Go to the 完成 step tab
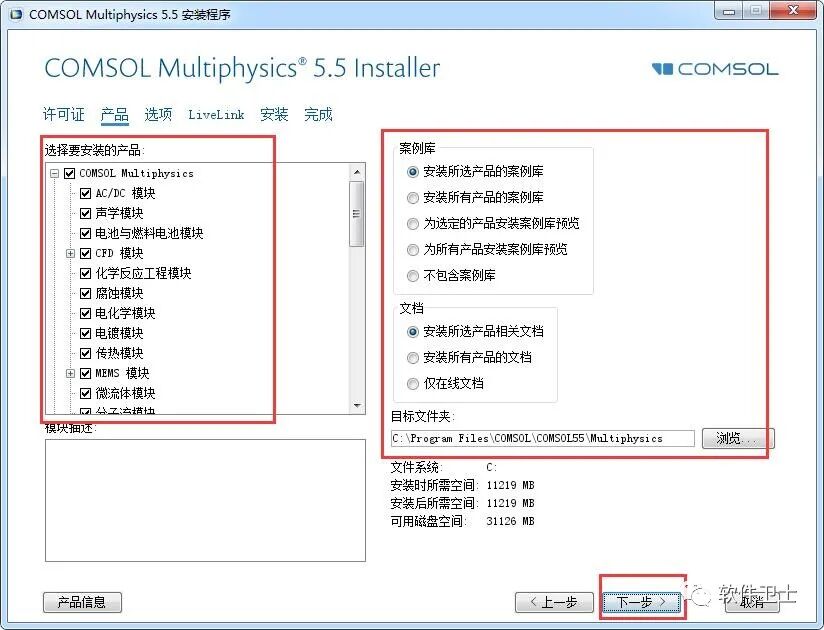 click(x=318, y=114)
